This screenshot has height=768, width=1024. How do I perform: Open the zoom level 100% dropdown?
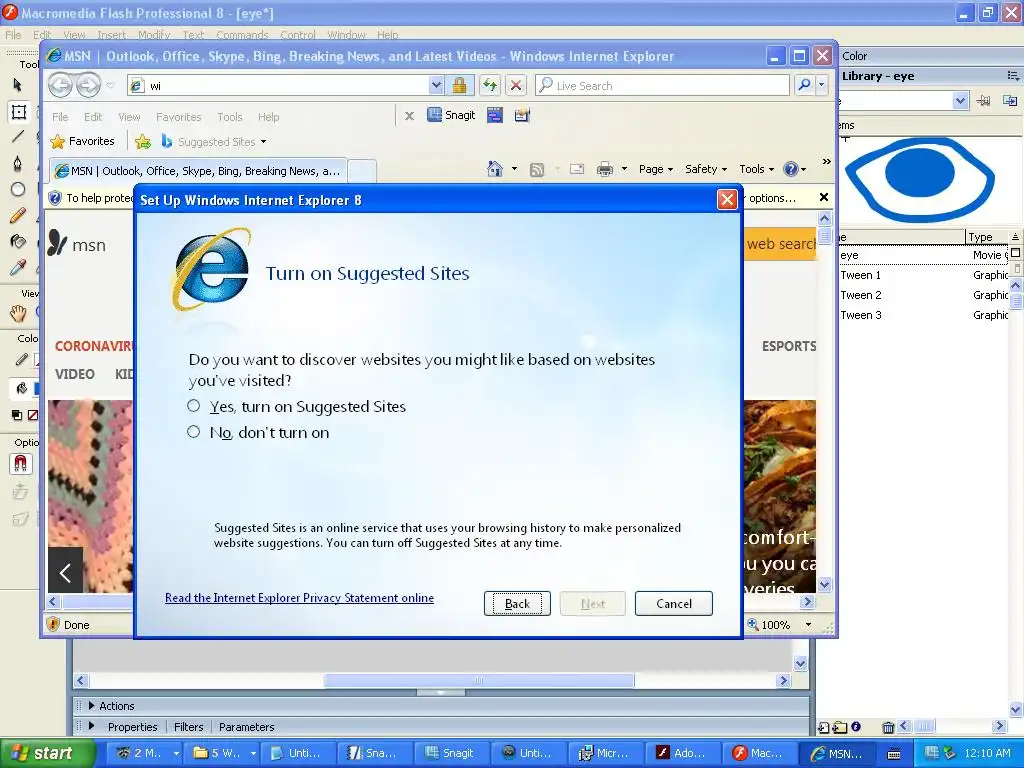pyautogui.click(x=808, y=625)
